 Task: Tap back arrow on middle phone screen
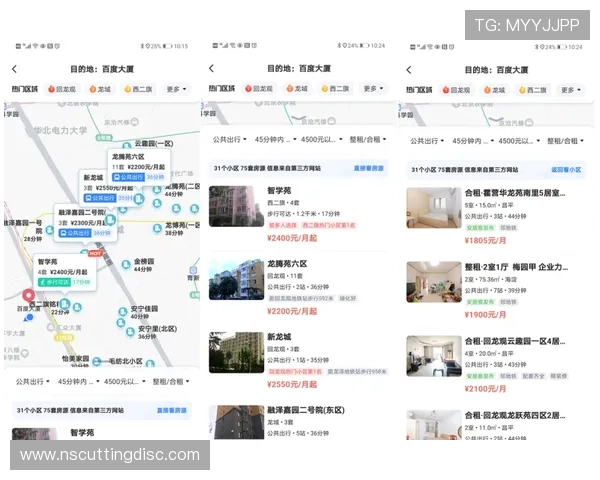(x=212, y=68)
